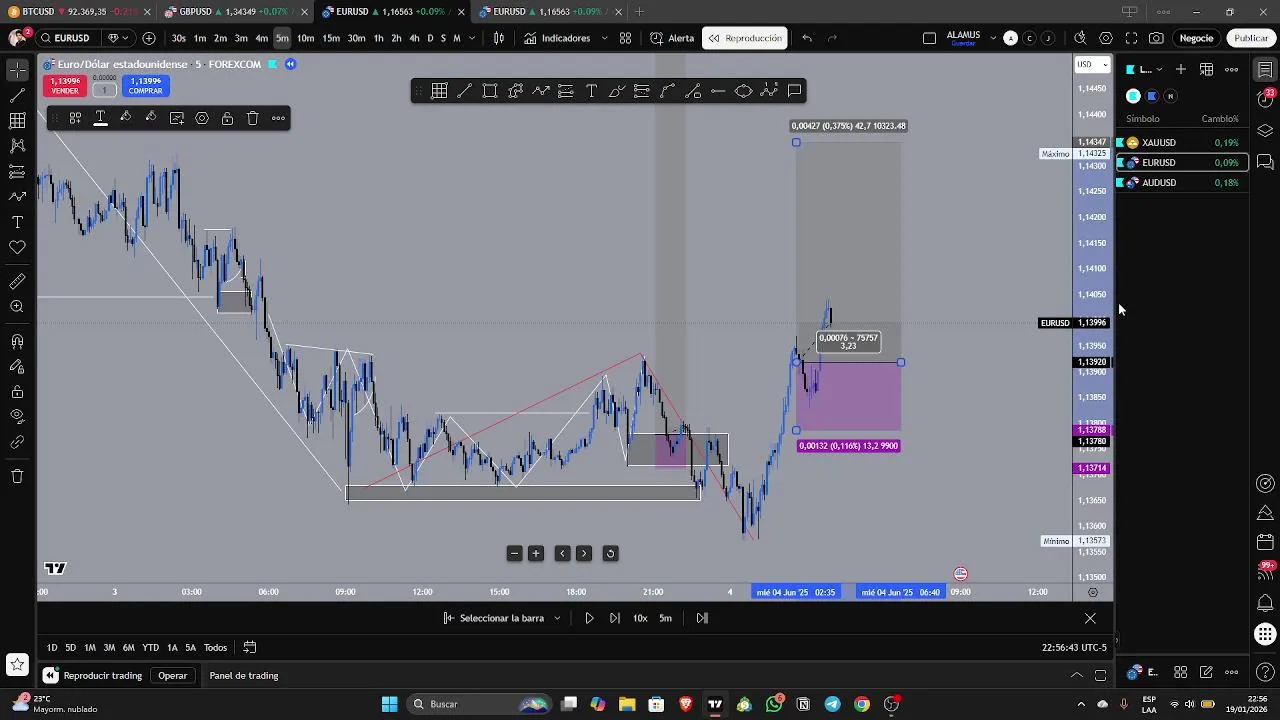Select the 15m timeframe
1280x720 pixels.
coord(331,38)
